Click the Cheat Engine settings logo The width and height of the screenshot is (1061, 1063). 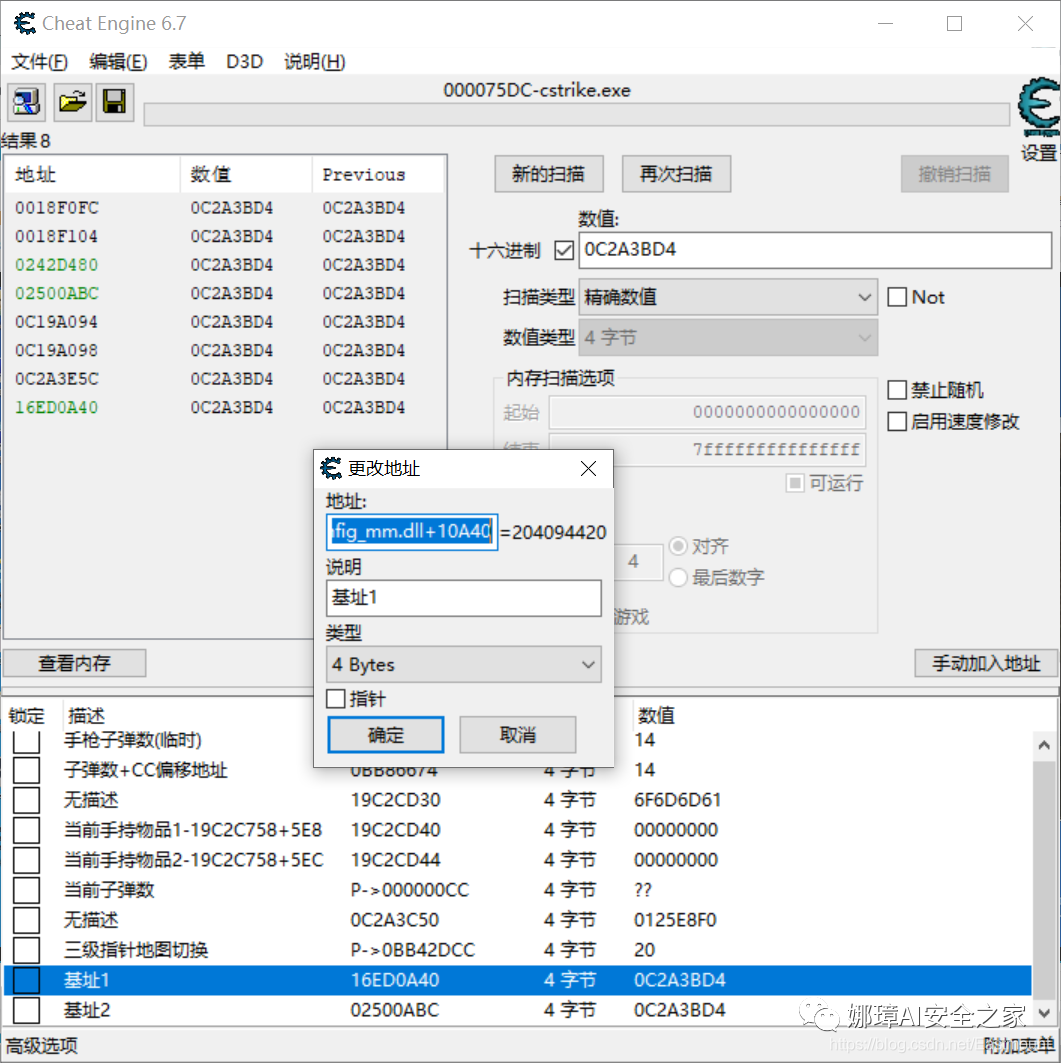(x=1039, y=108)
